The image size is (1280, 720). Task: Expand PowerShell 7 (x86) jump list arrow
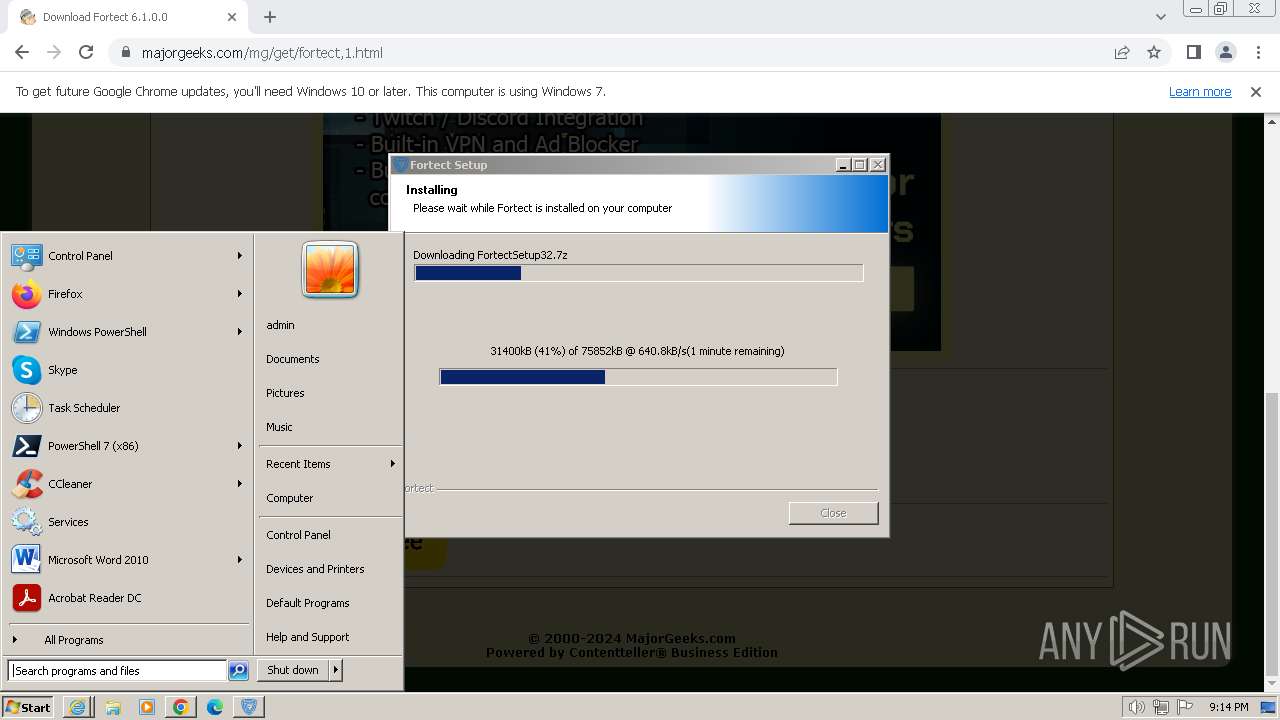pyautogui.click(x=240, y=446)
